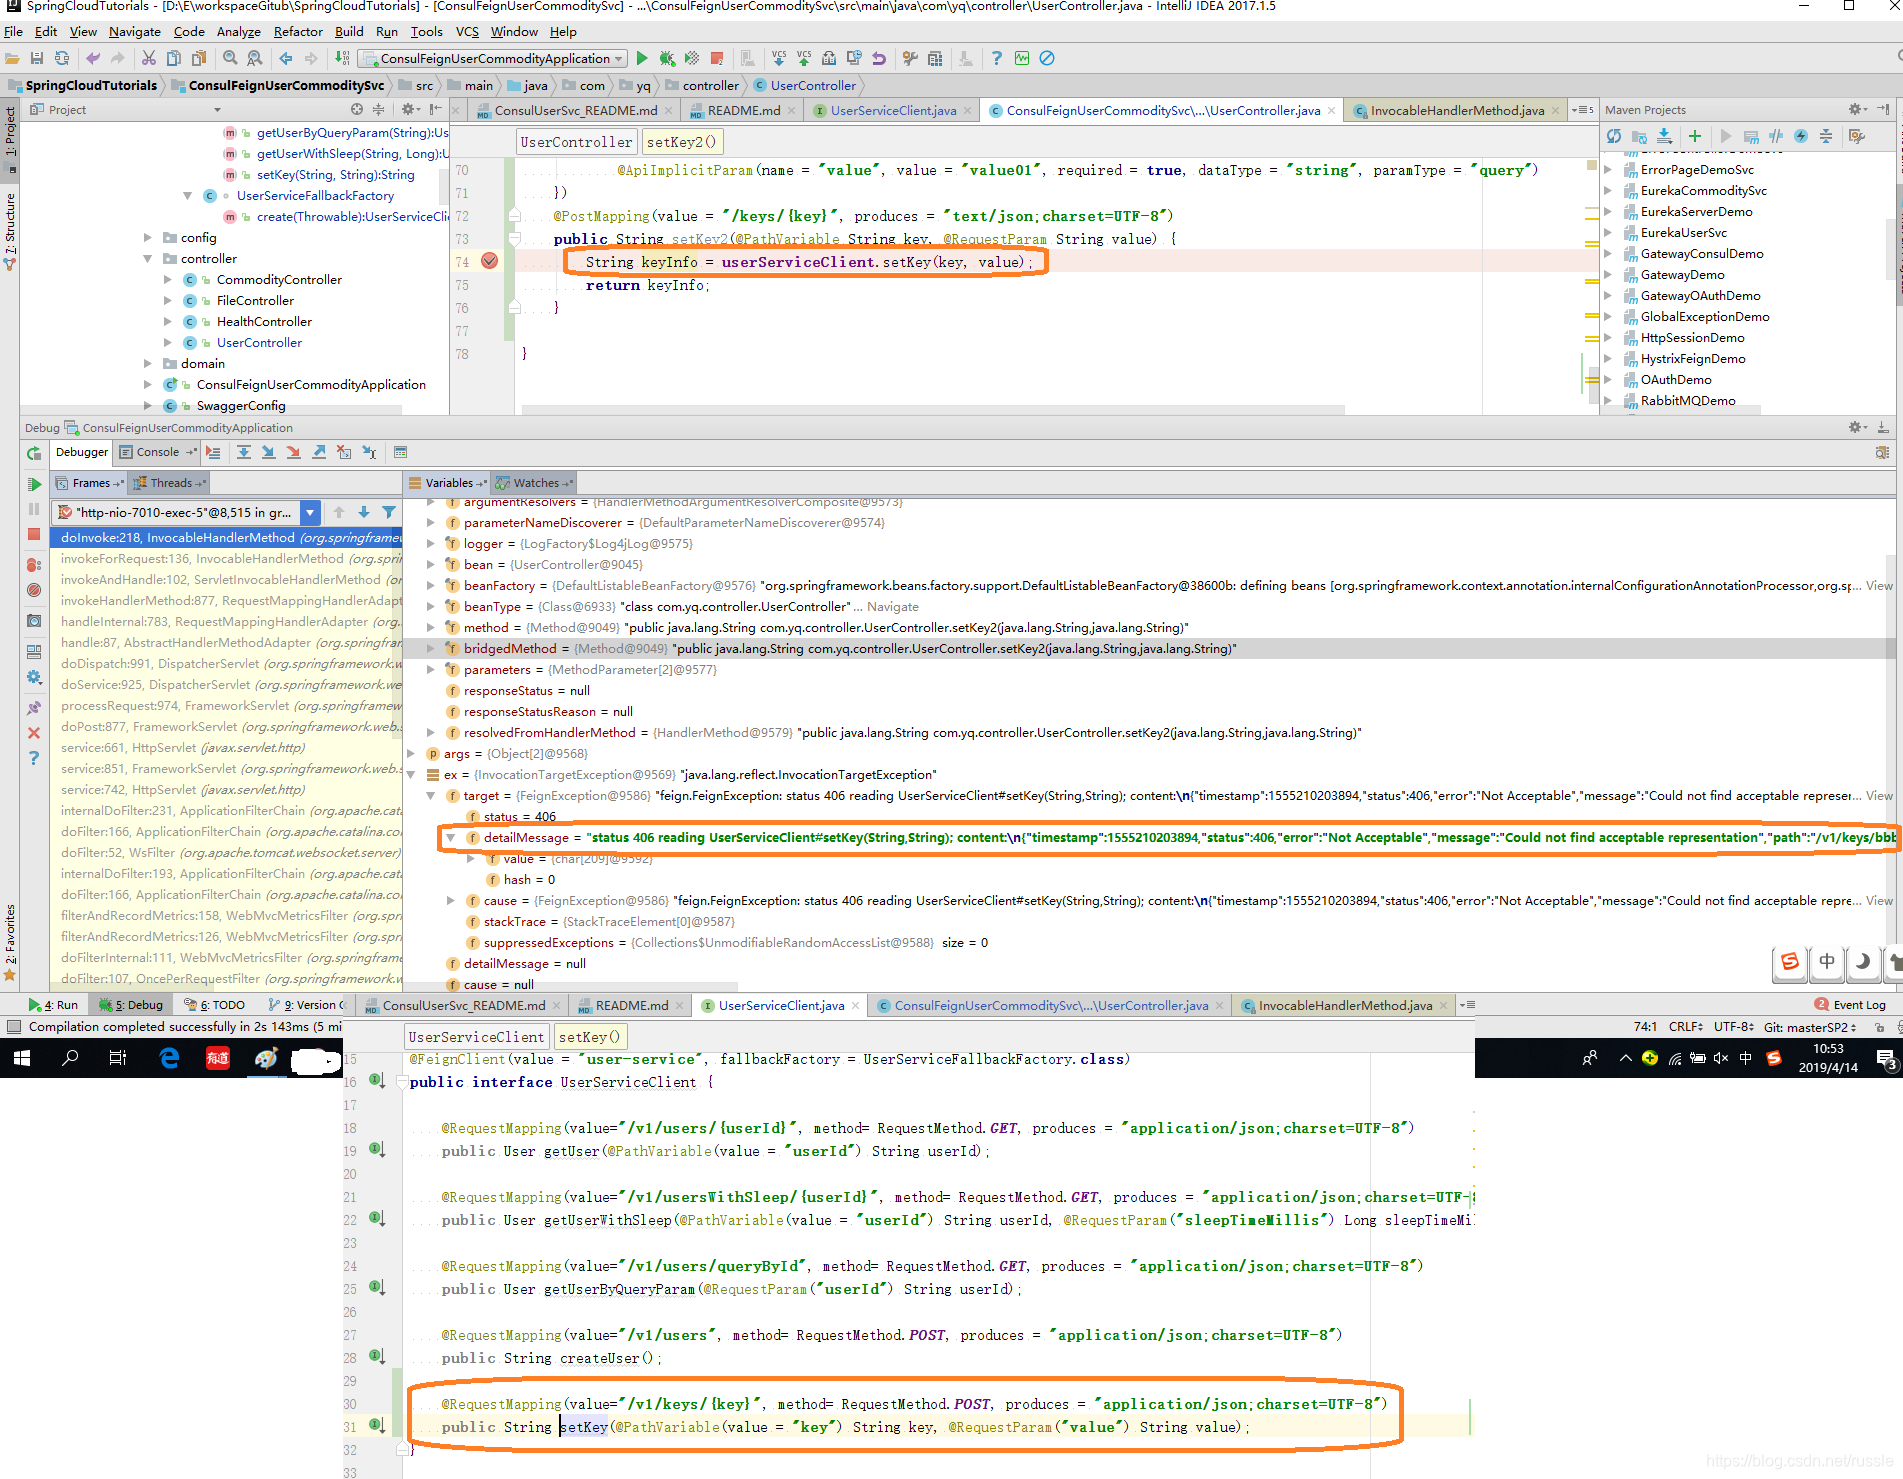Switch to the Threads tab

pyautogui.click(x=170, y=483)
